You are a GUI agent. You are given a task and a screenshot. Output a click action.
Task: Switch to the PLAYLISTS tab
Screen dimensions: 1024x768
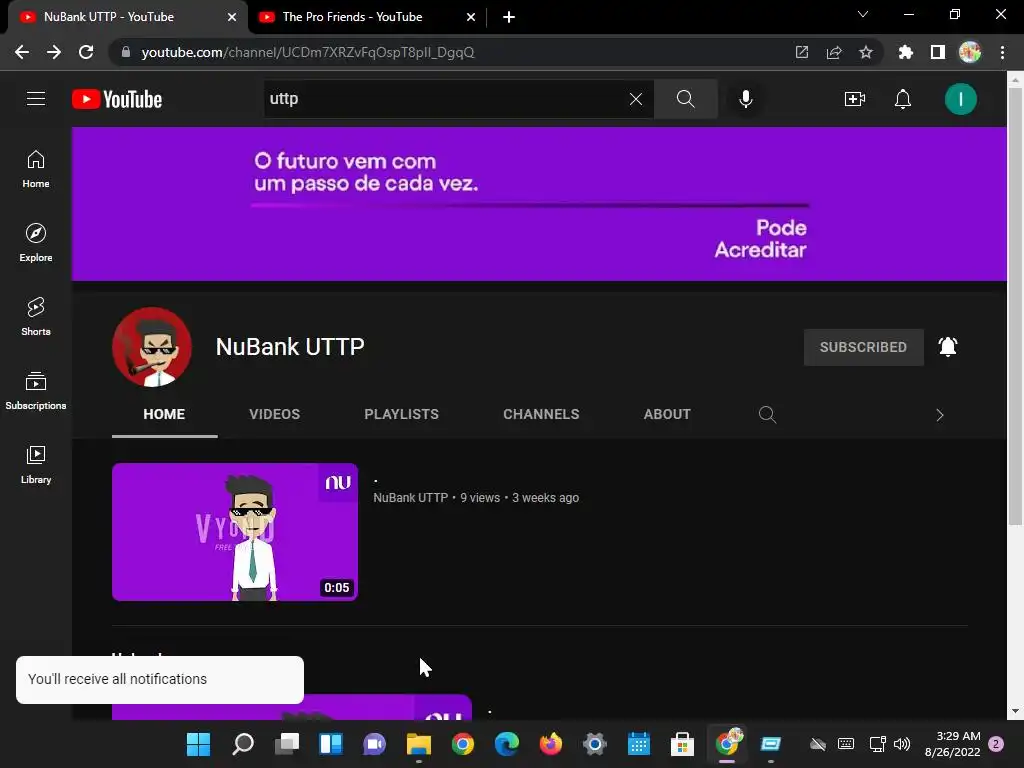402,414
